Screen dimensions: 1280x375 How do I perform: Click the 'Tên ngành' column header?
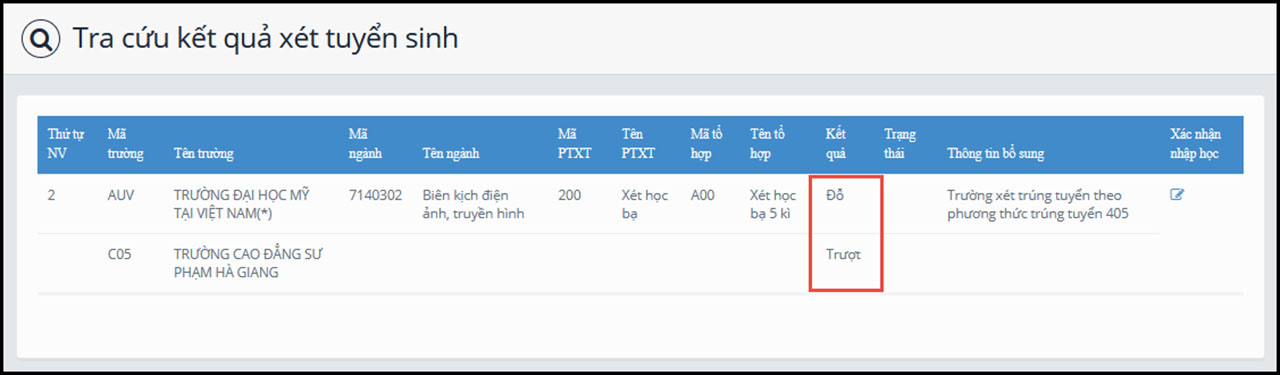point(451,154)
